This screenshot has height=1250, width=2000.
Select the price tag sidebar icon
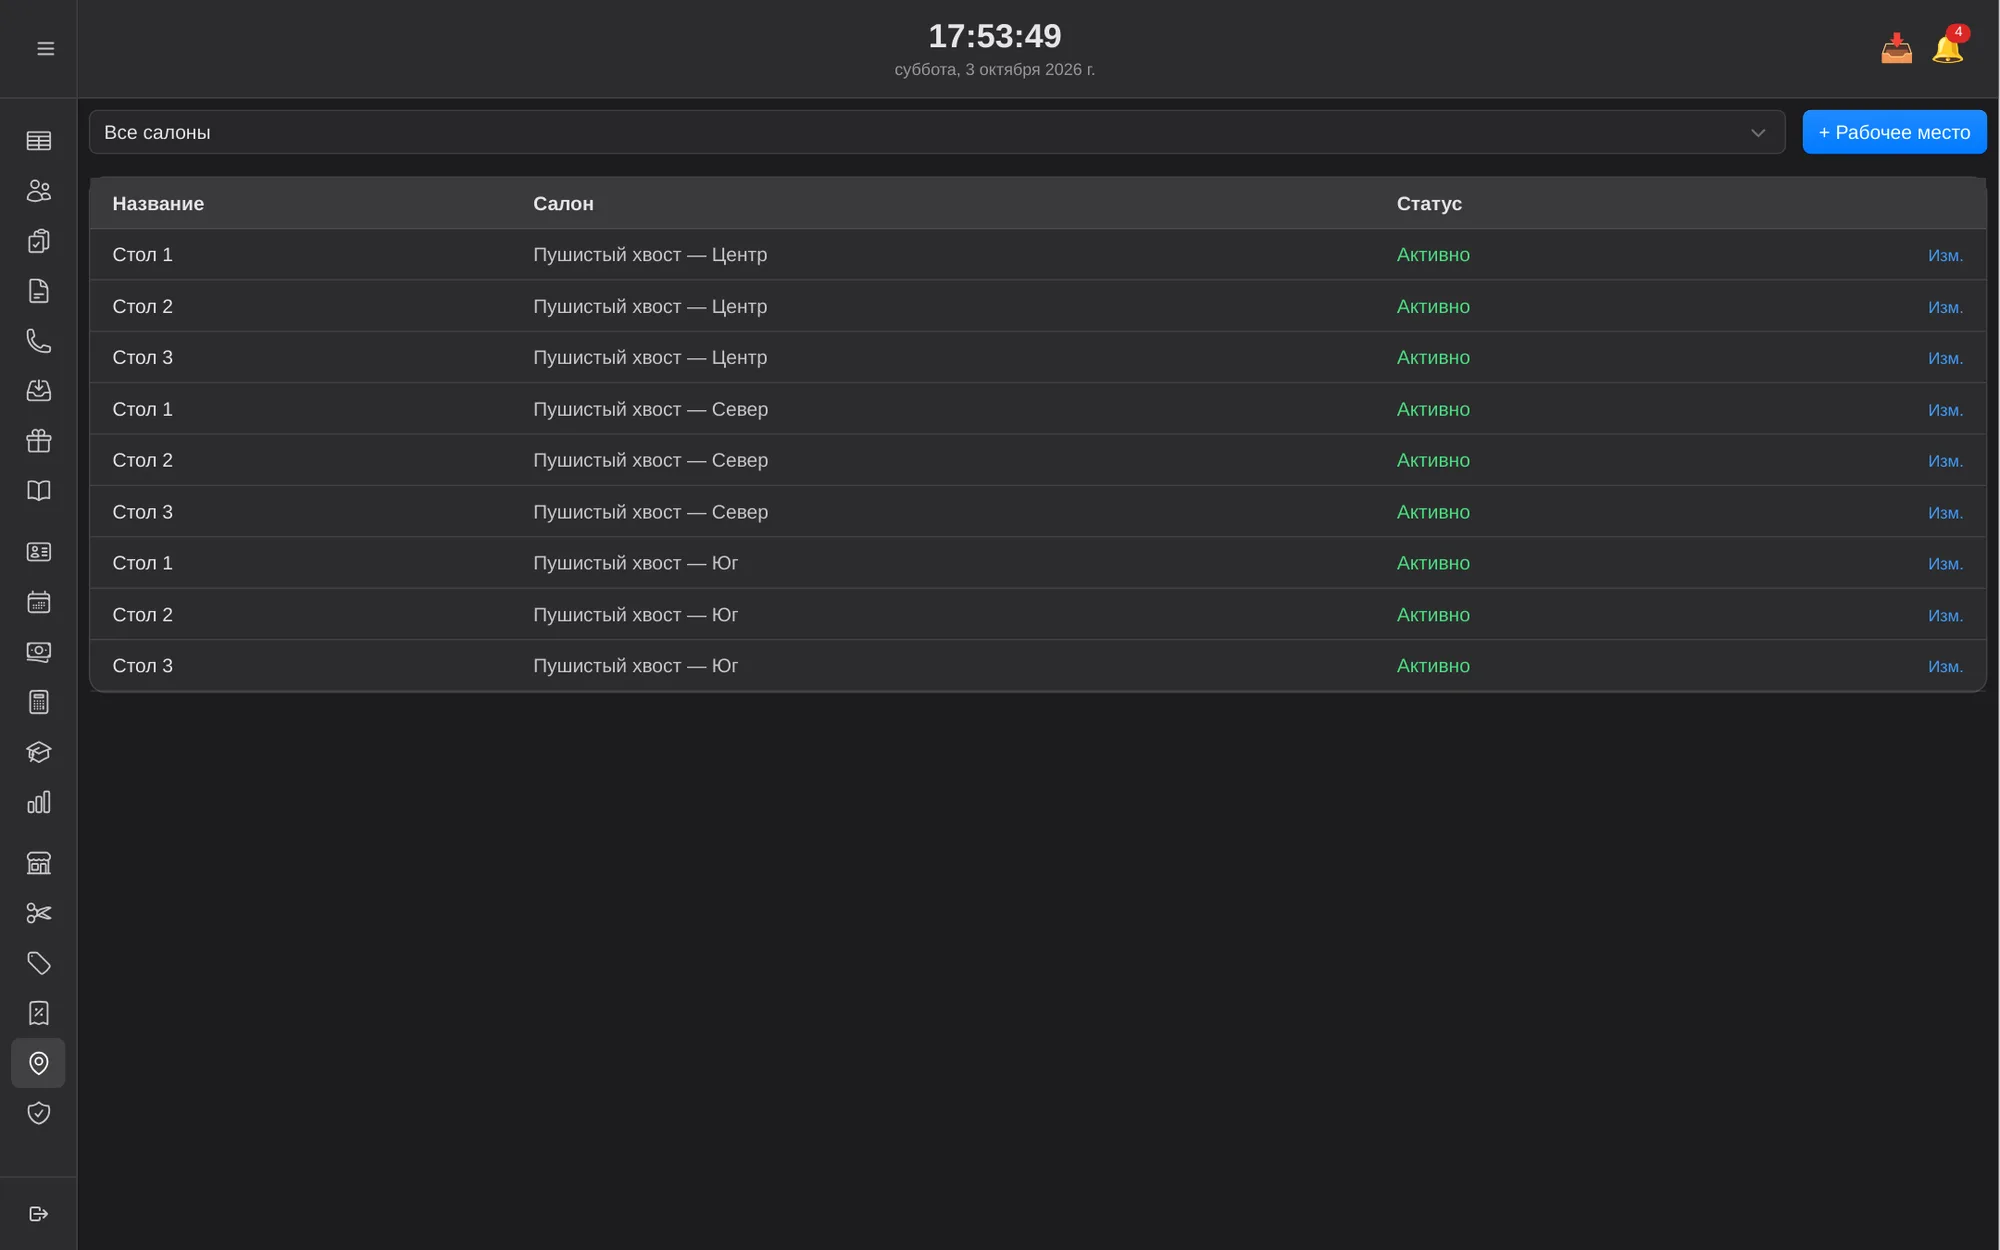[x=38, y=963]
